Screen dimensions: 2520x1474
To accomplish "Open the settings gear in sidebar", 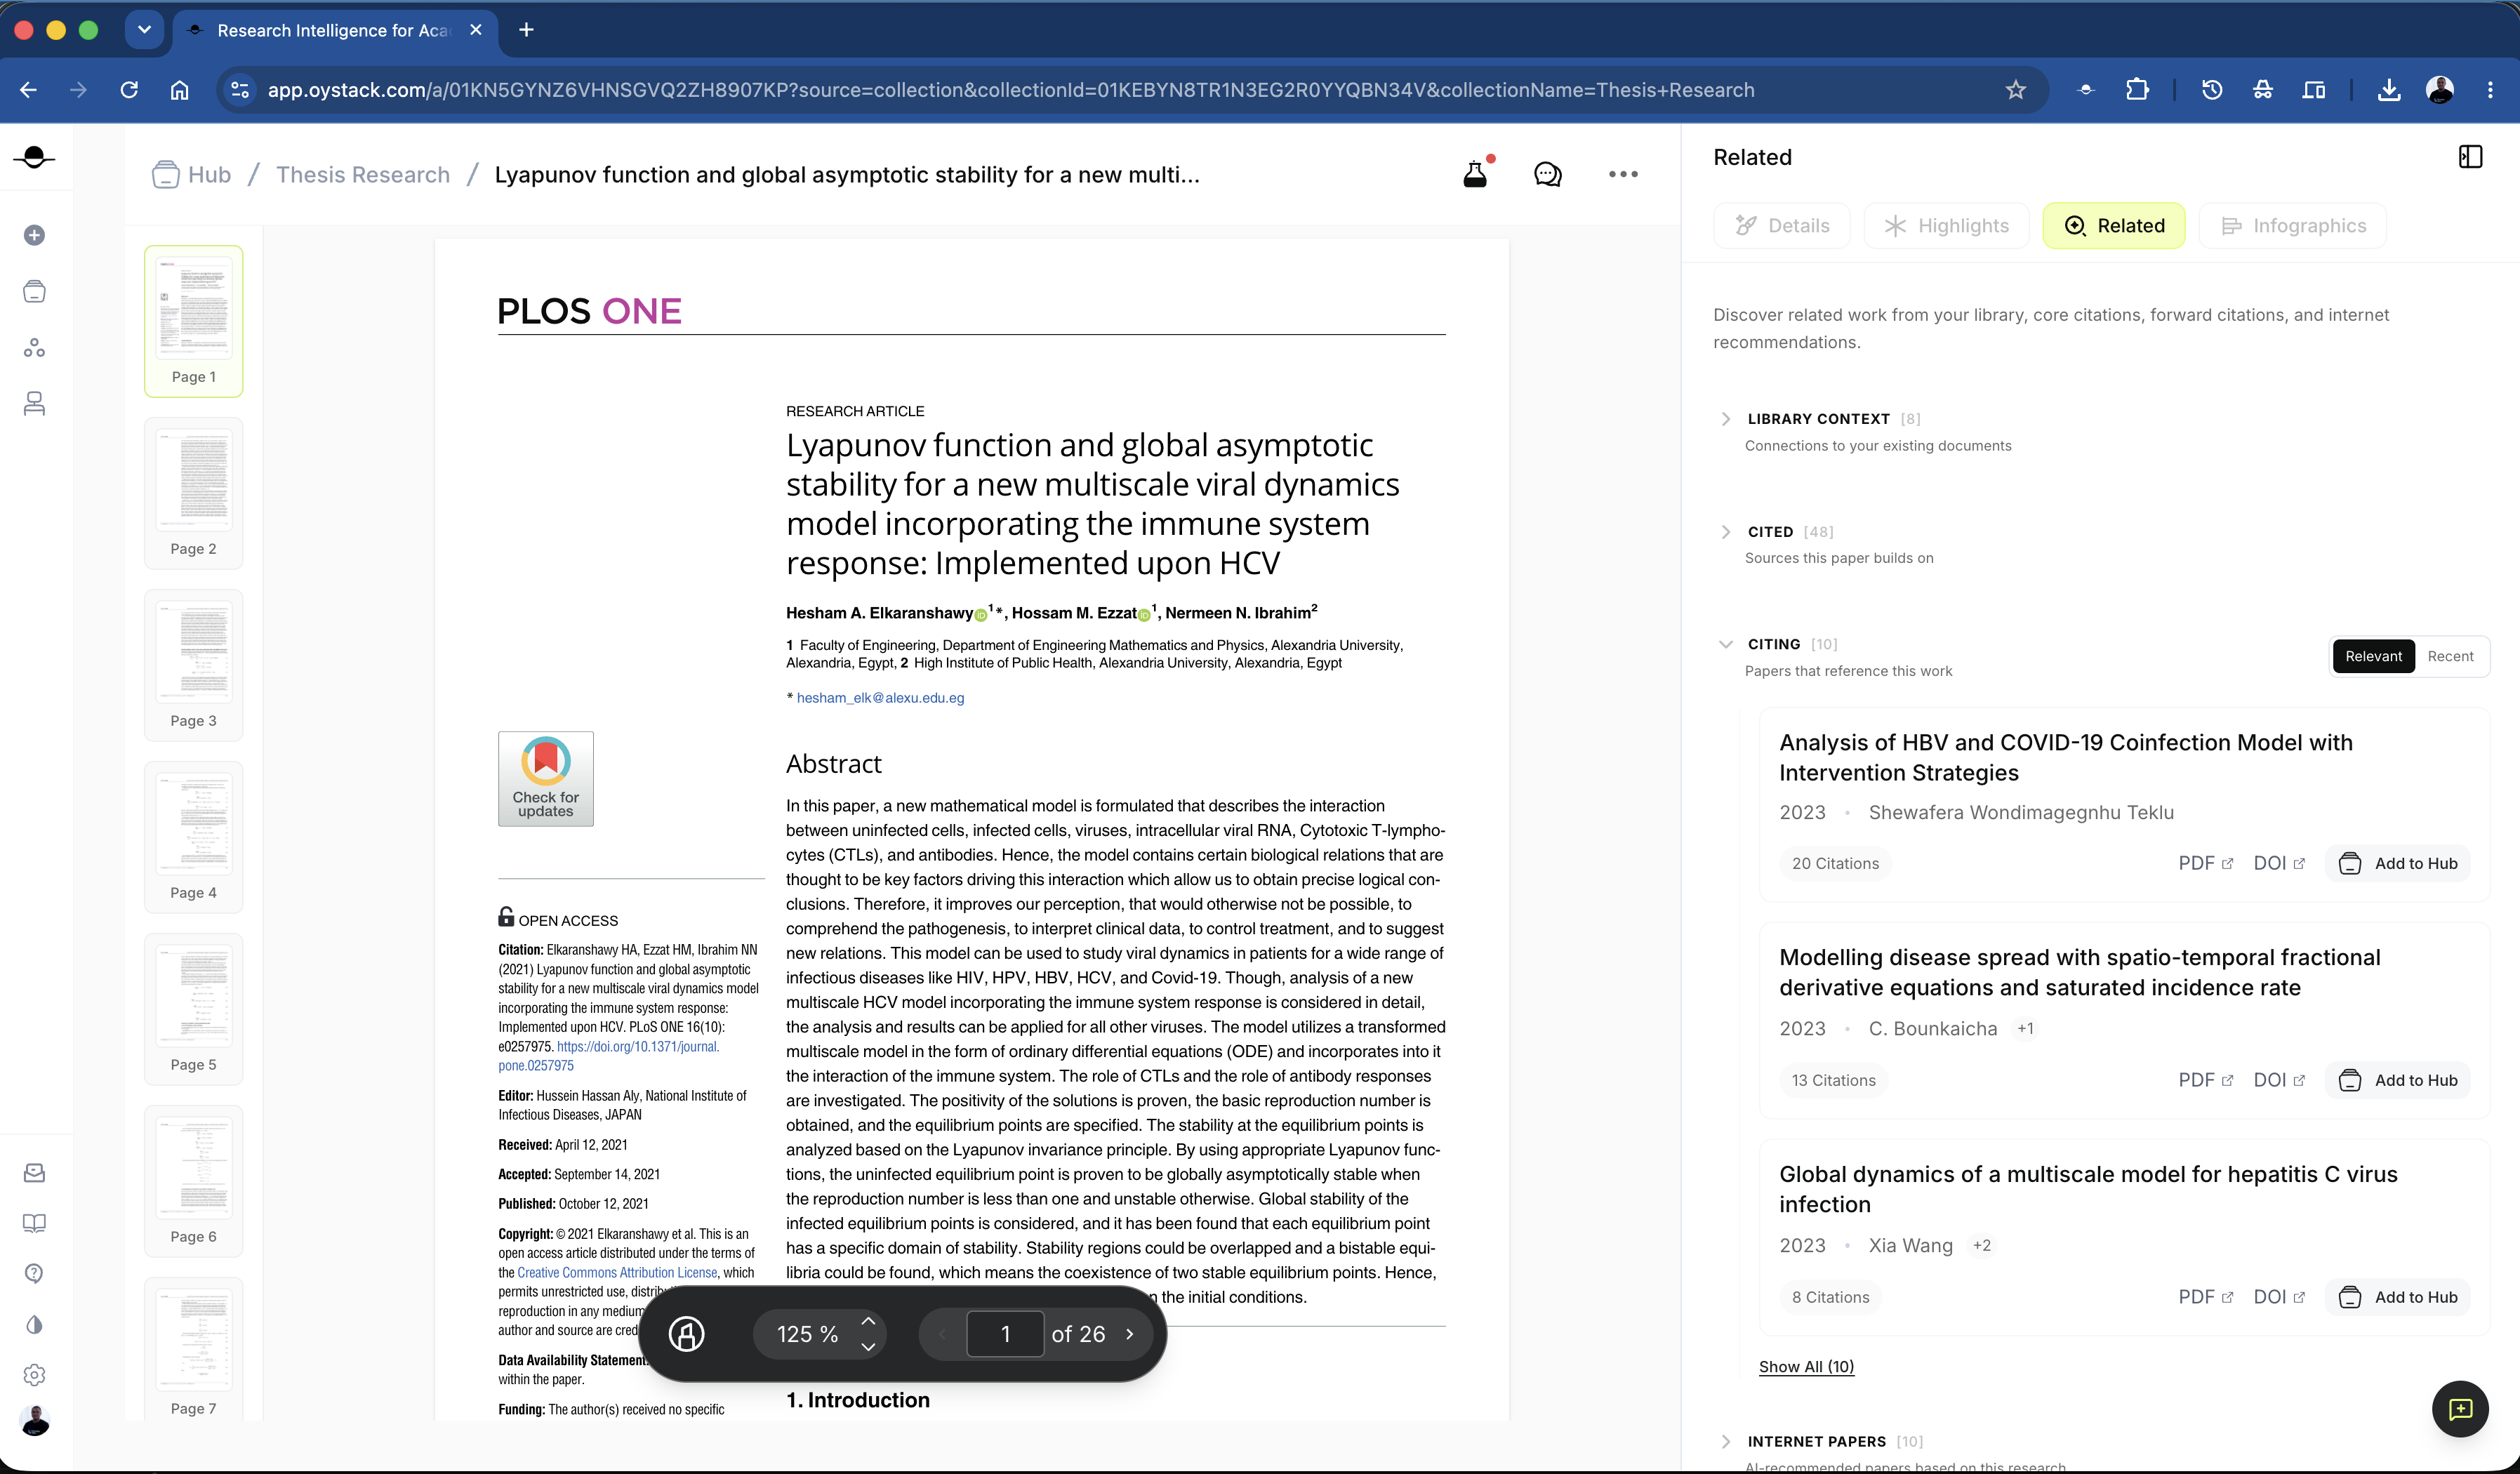I will click(x=35, y=1375).
